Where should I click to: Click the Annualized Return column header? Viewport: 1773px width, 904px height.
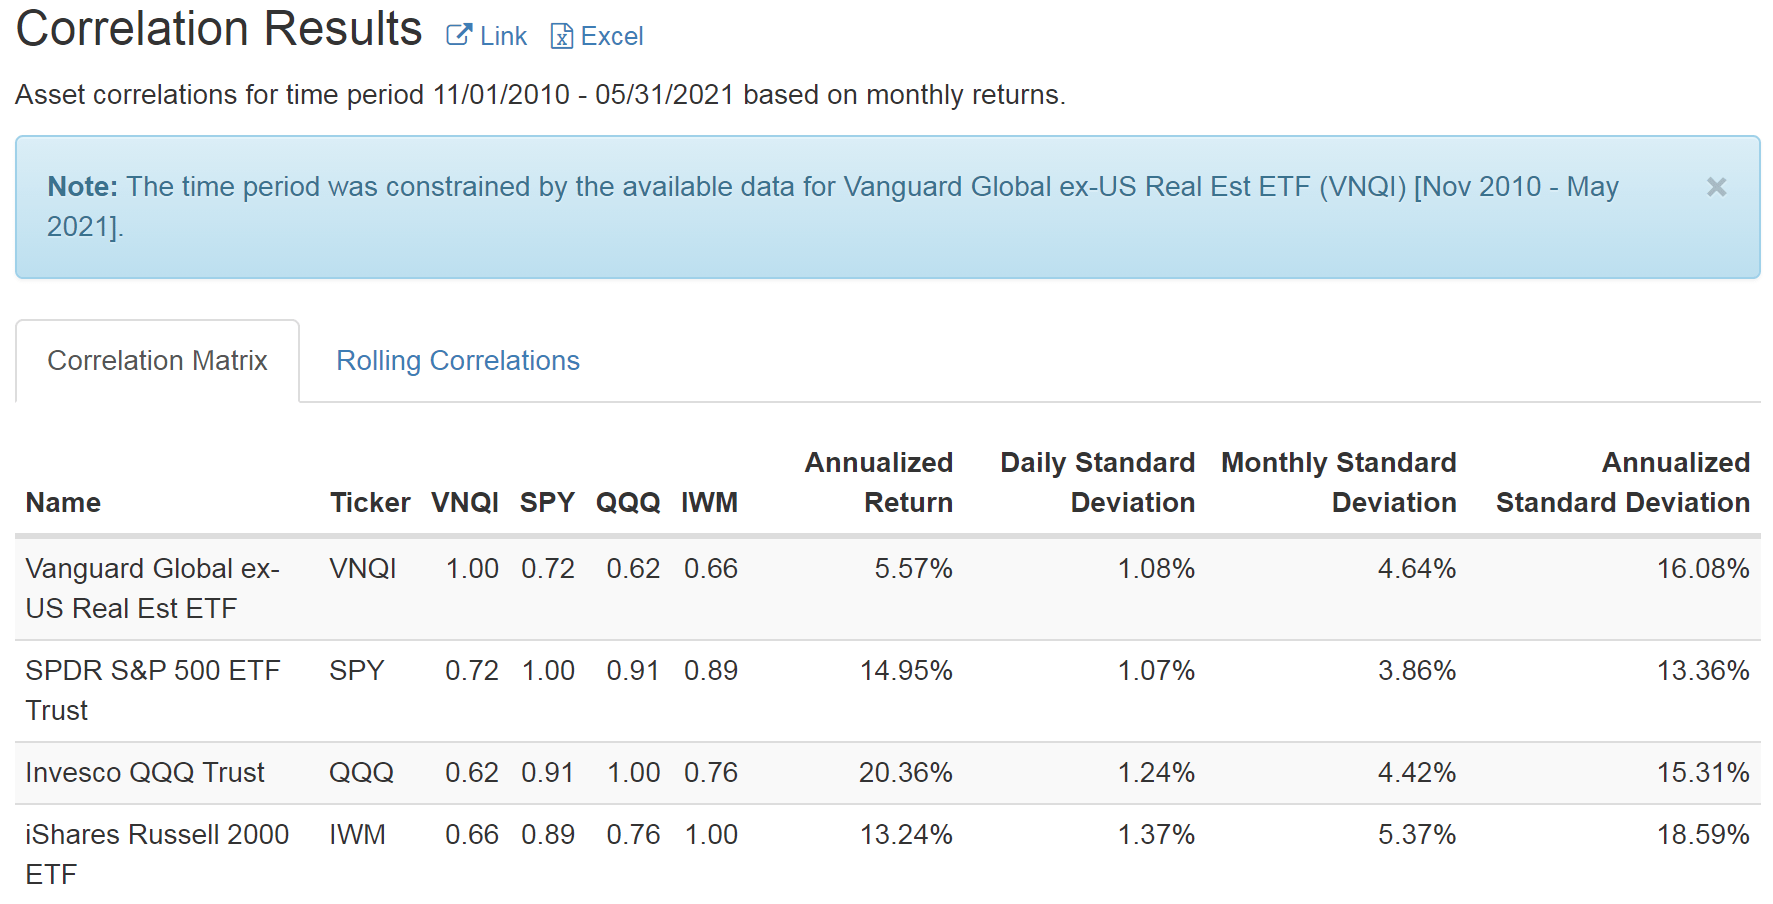coord(878,482)
